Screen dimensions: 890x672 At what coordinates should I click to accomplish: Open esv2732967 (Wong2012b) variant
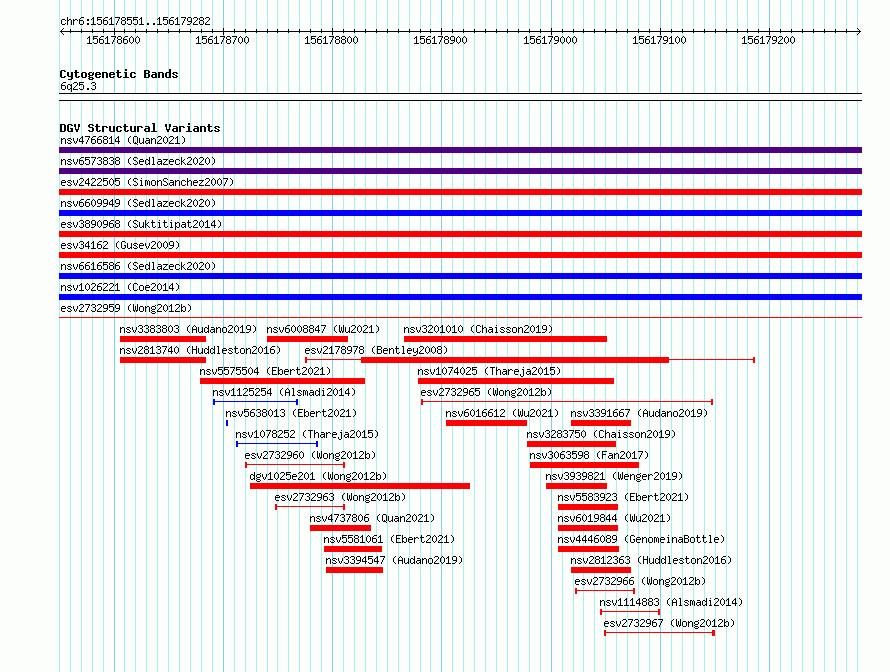point(669,623)
